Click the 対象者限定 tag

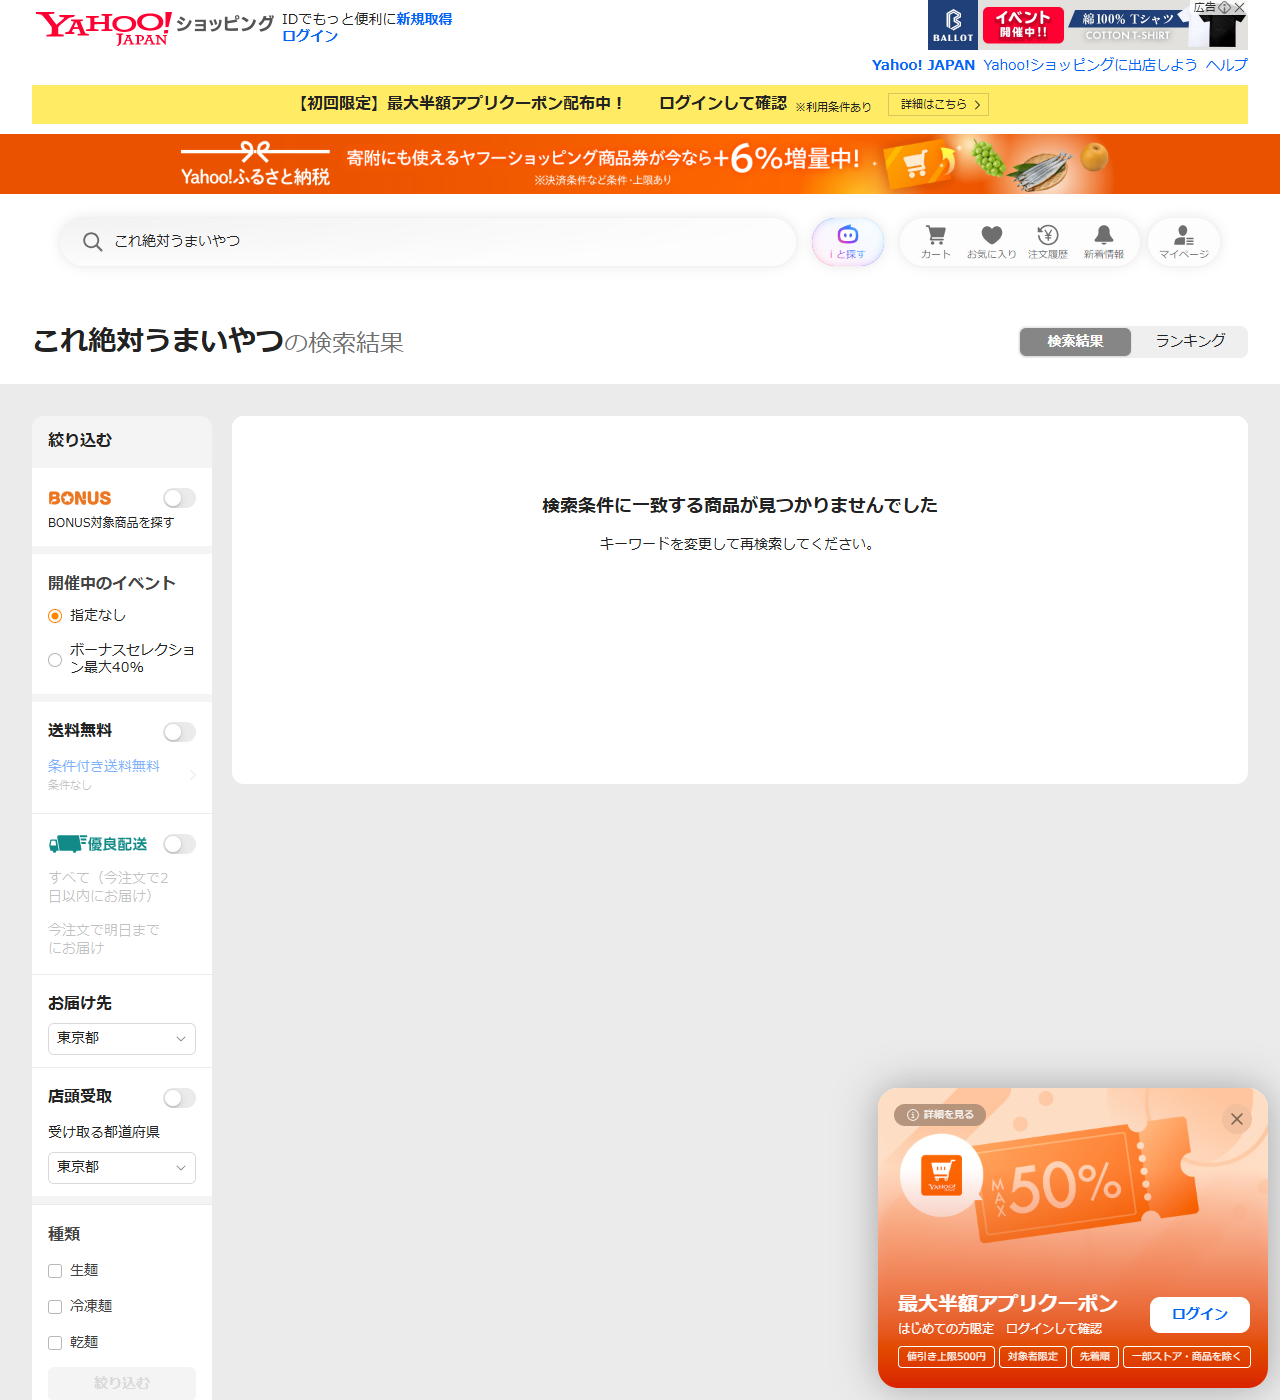pos(1033,1357)
